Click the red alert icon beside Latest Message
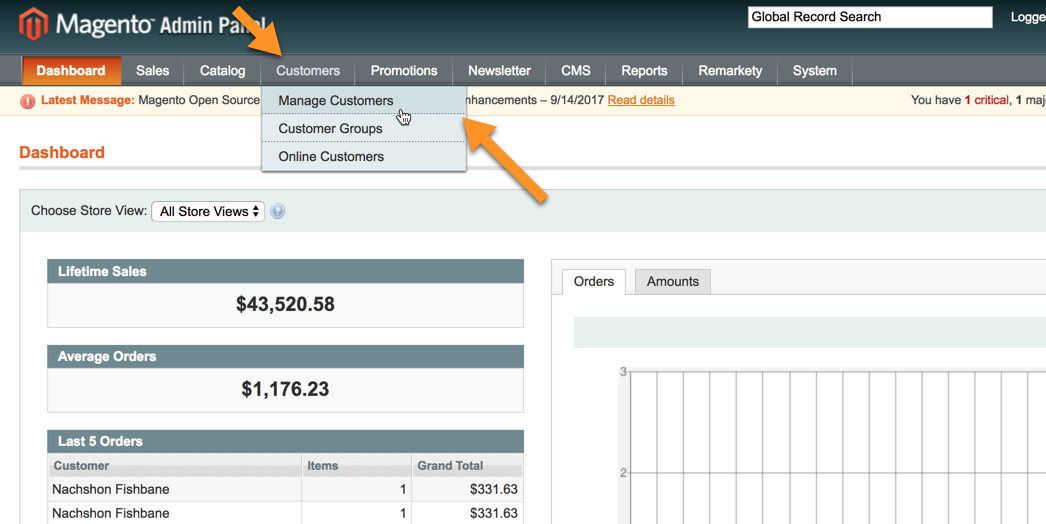 click(27, 101)
